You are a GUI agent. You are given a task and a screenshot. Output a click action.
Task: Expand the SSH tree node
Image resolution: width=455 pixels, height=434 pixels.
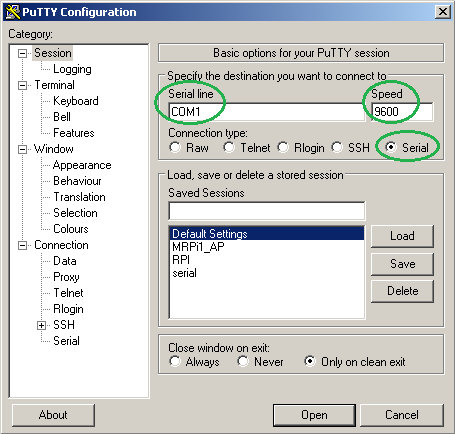[x=41, y=325]
